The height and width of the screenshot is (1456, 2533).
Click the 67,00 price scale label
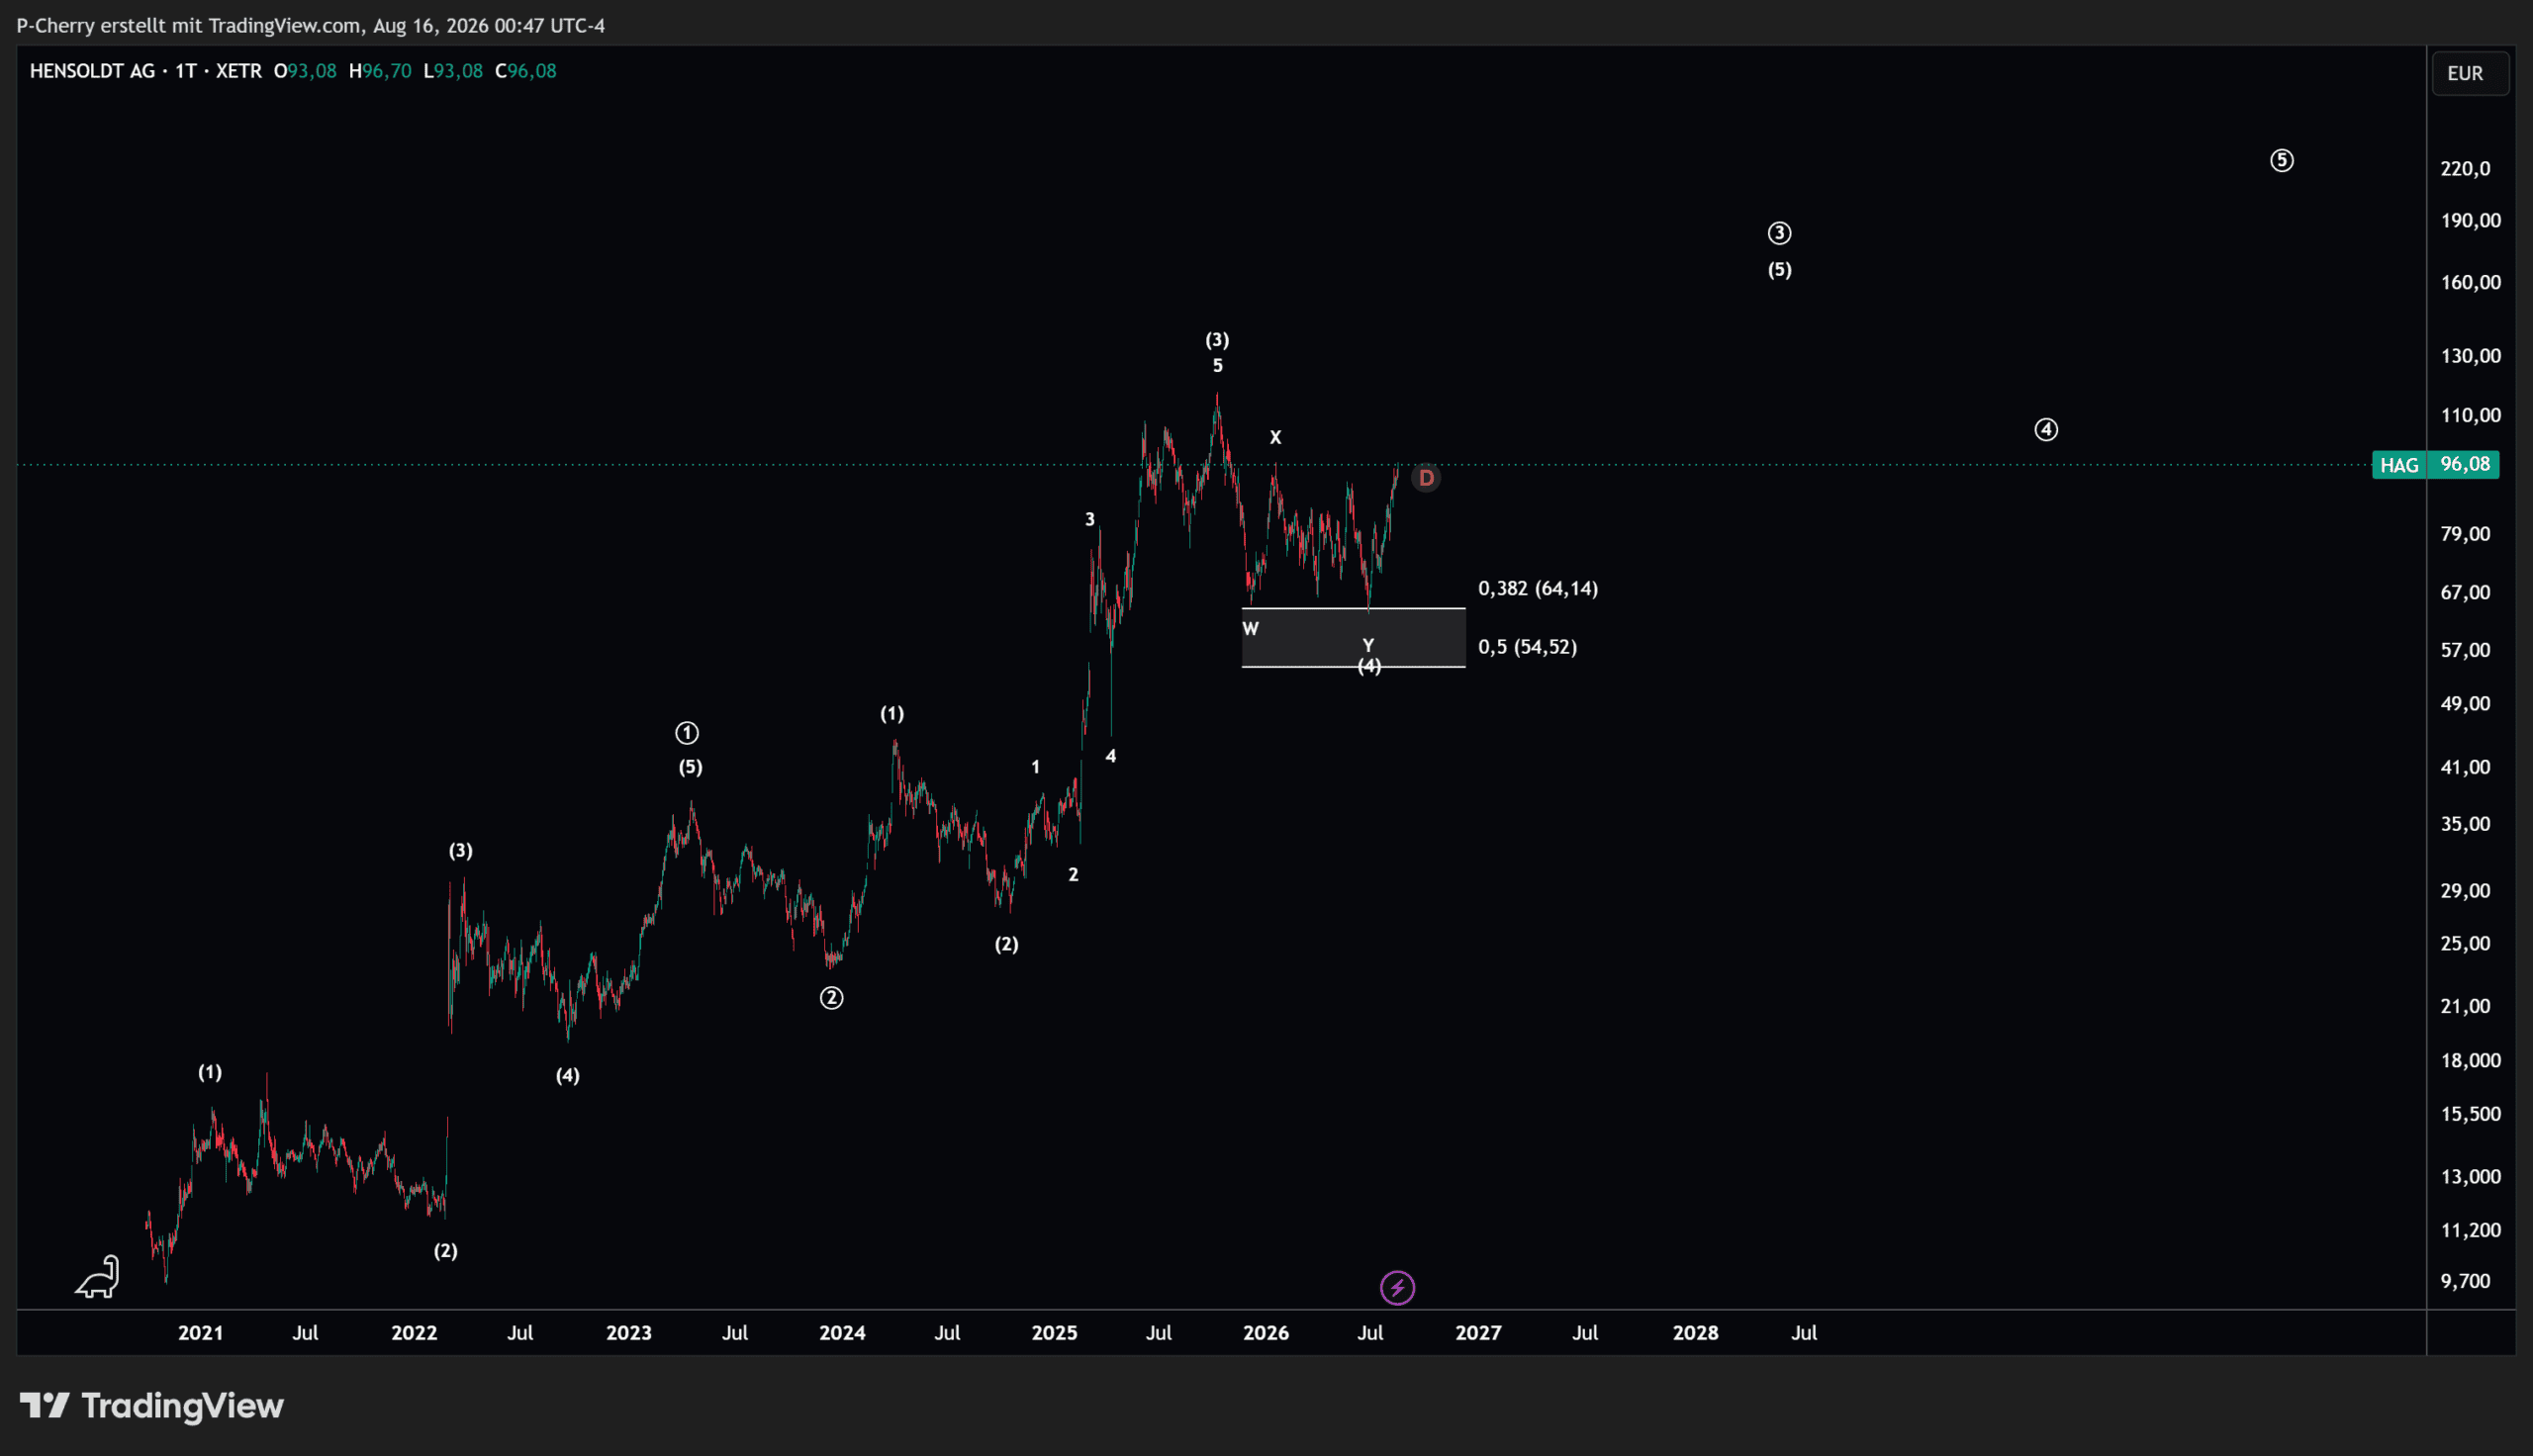coord(2465,593)
